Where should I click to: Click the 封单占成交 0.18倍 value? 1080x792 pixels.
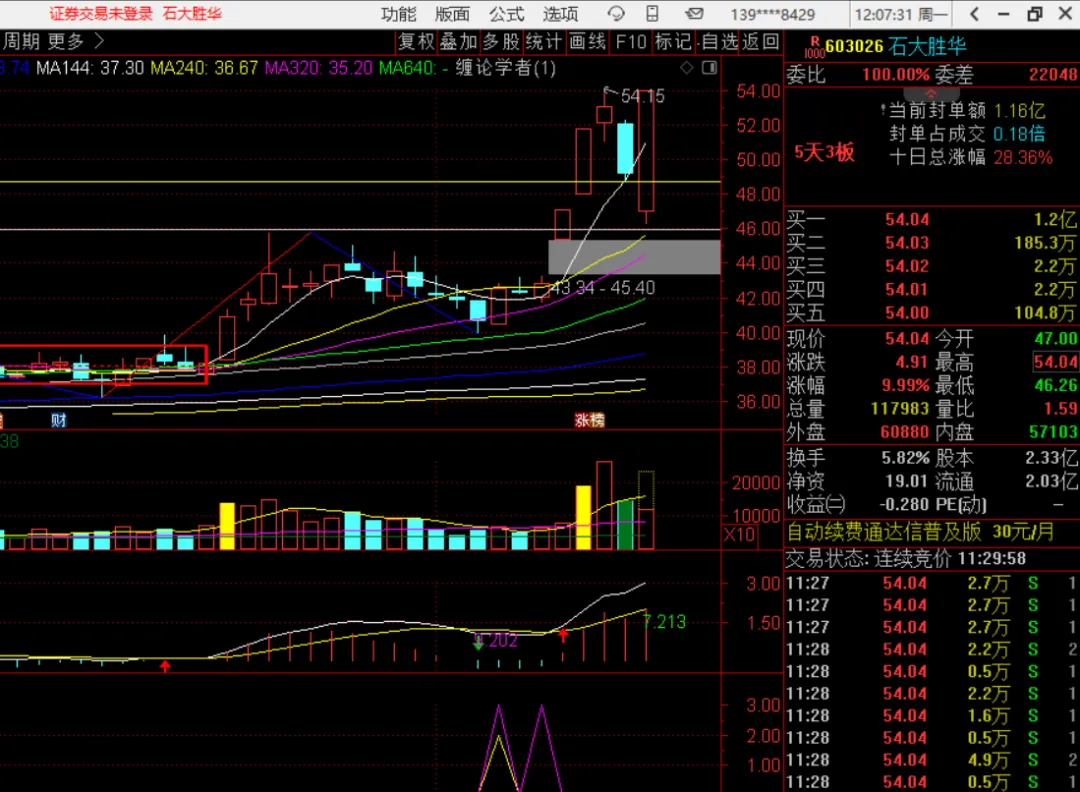[x=1019, y=134]
